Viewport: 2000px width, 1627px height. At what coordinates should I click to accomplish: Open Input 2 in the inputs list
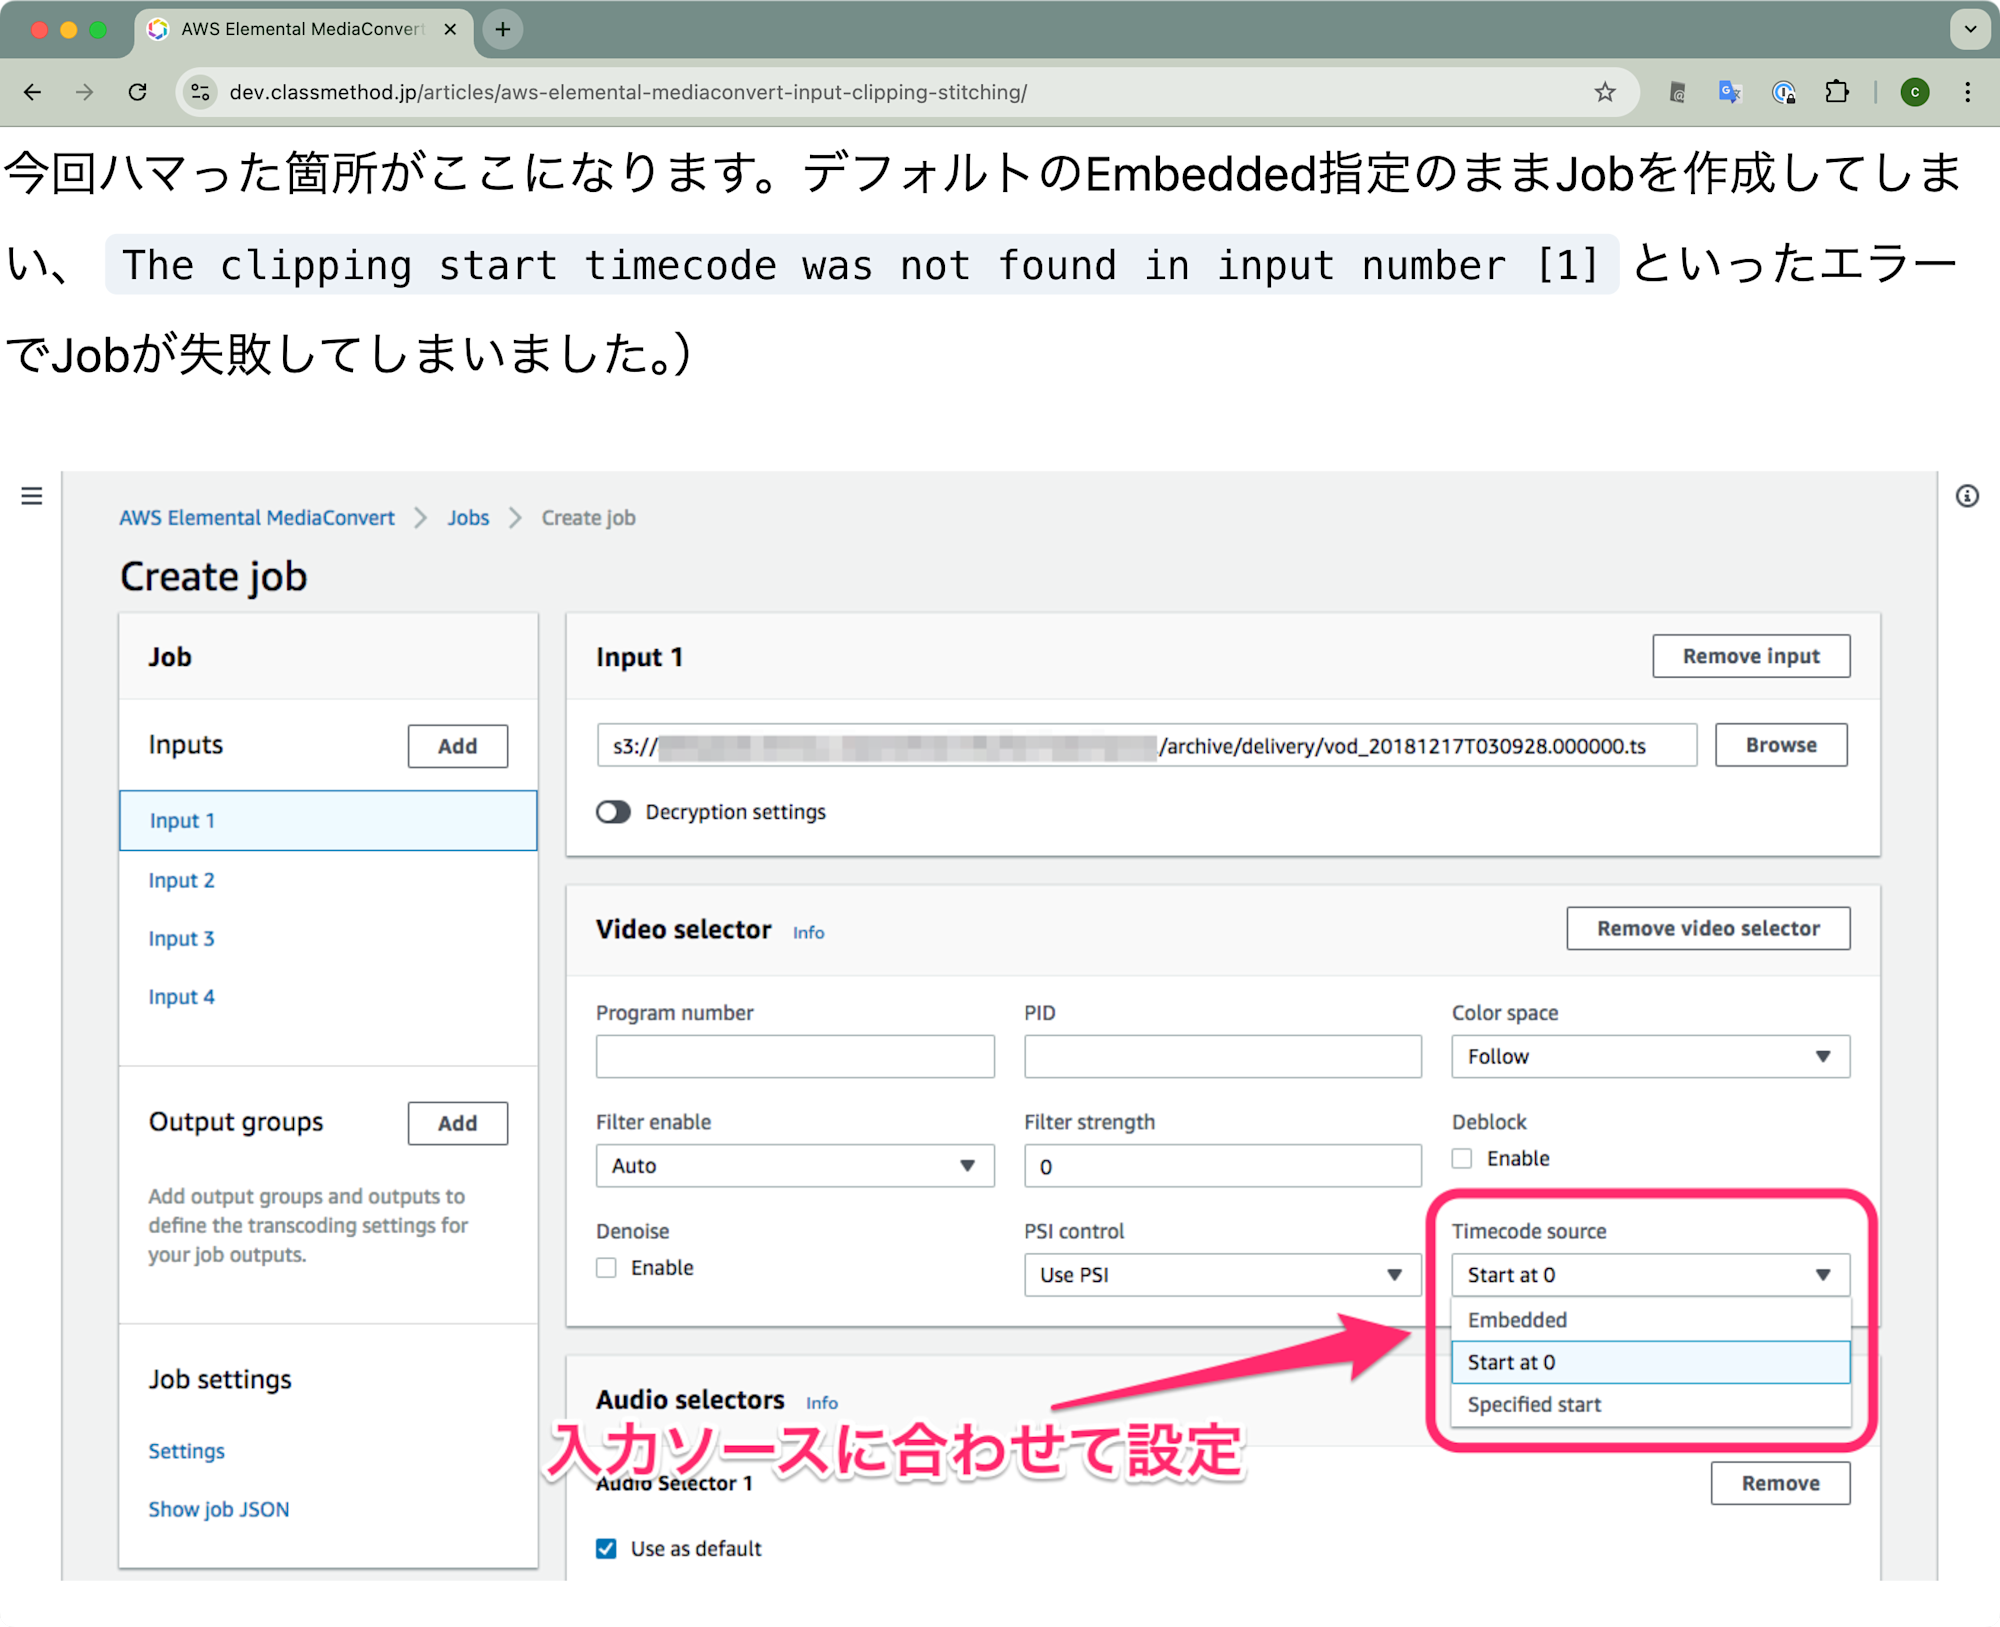coord(181,880)
